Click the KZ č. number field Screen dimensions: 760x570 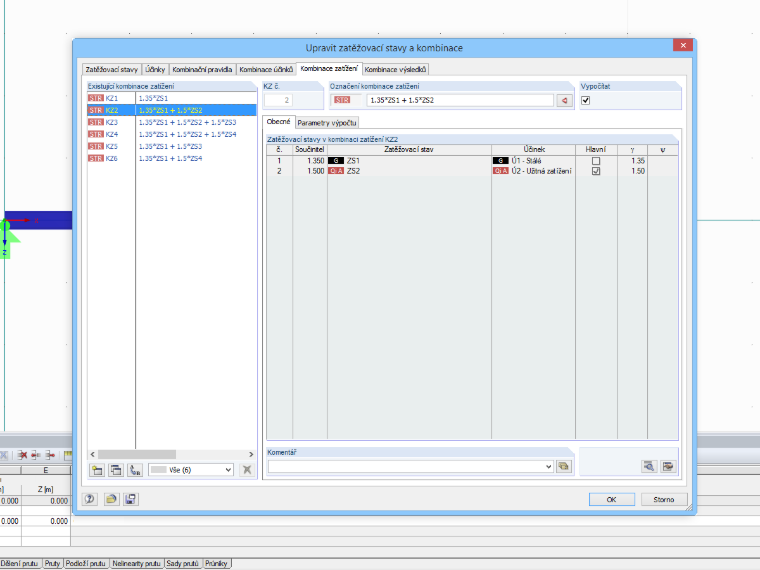tap(278, 100)
